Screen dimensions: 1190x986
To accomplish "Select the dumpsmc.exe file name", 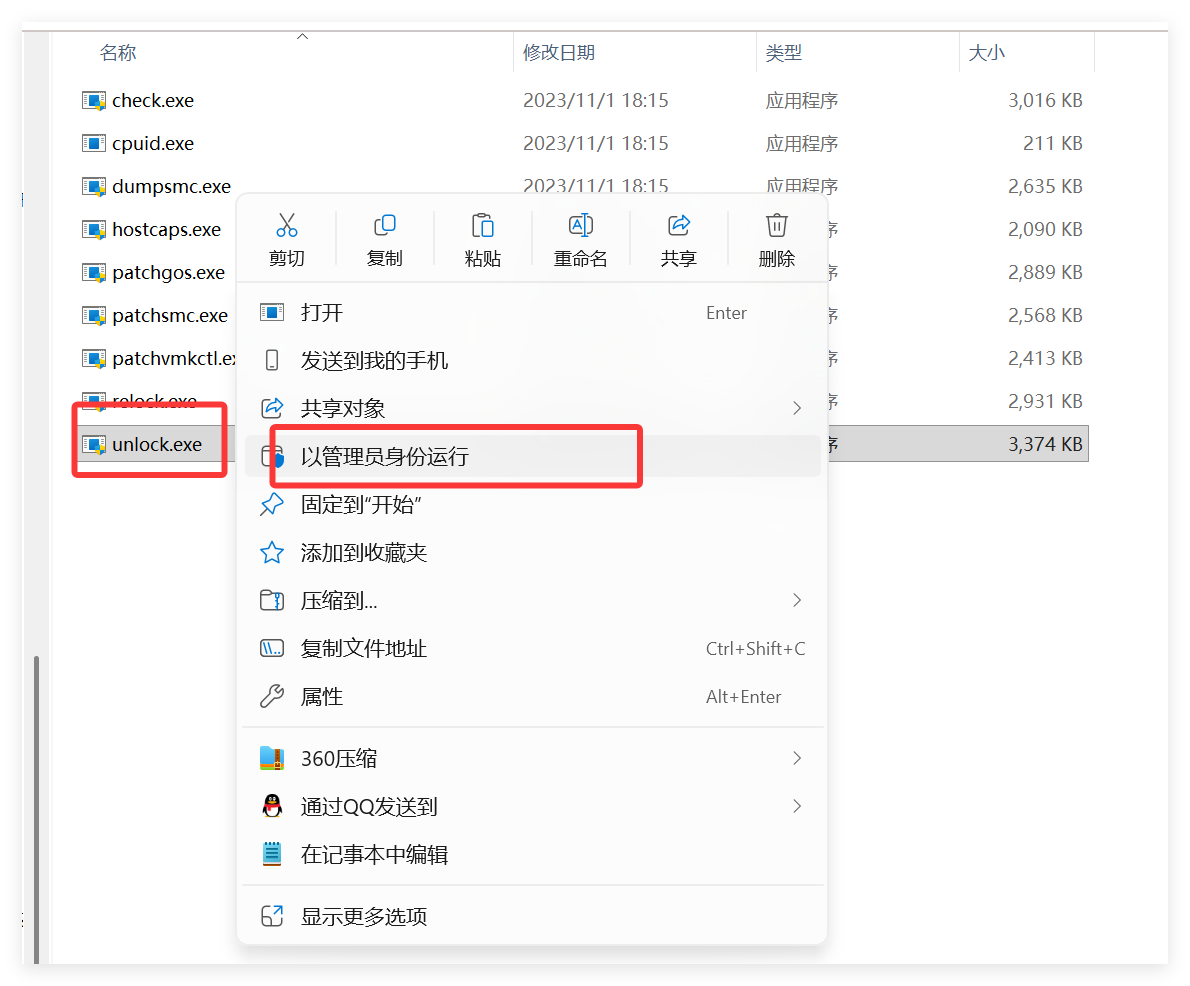I will pos(172,186).
